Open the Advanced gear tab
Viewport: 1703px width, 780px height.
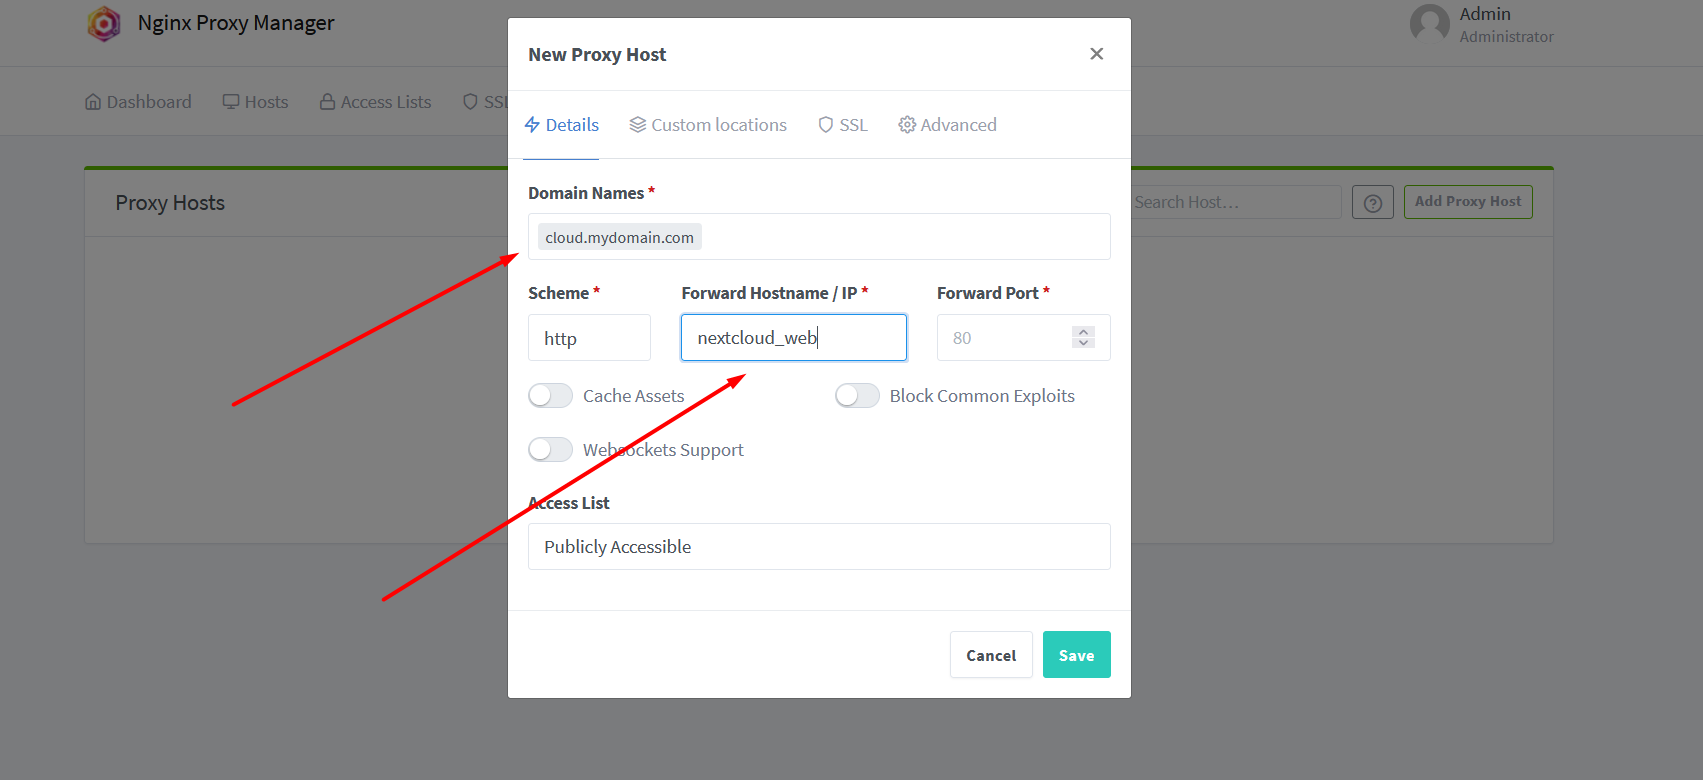coord(947,125)
